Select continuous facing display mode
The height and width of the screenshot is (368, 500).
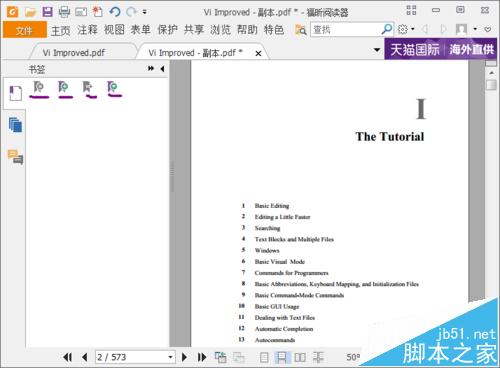(318, 357)
